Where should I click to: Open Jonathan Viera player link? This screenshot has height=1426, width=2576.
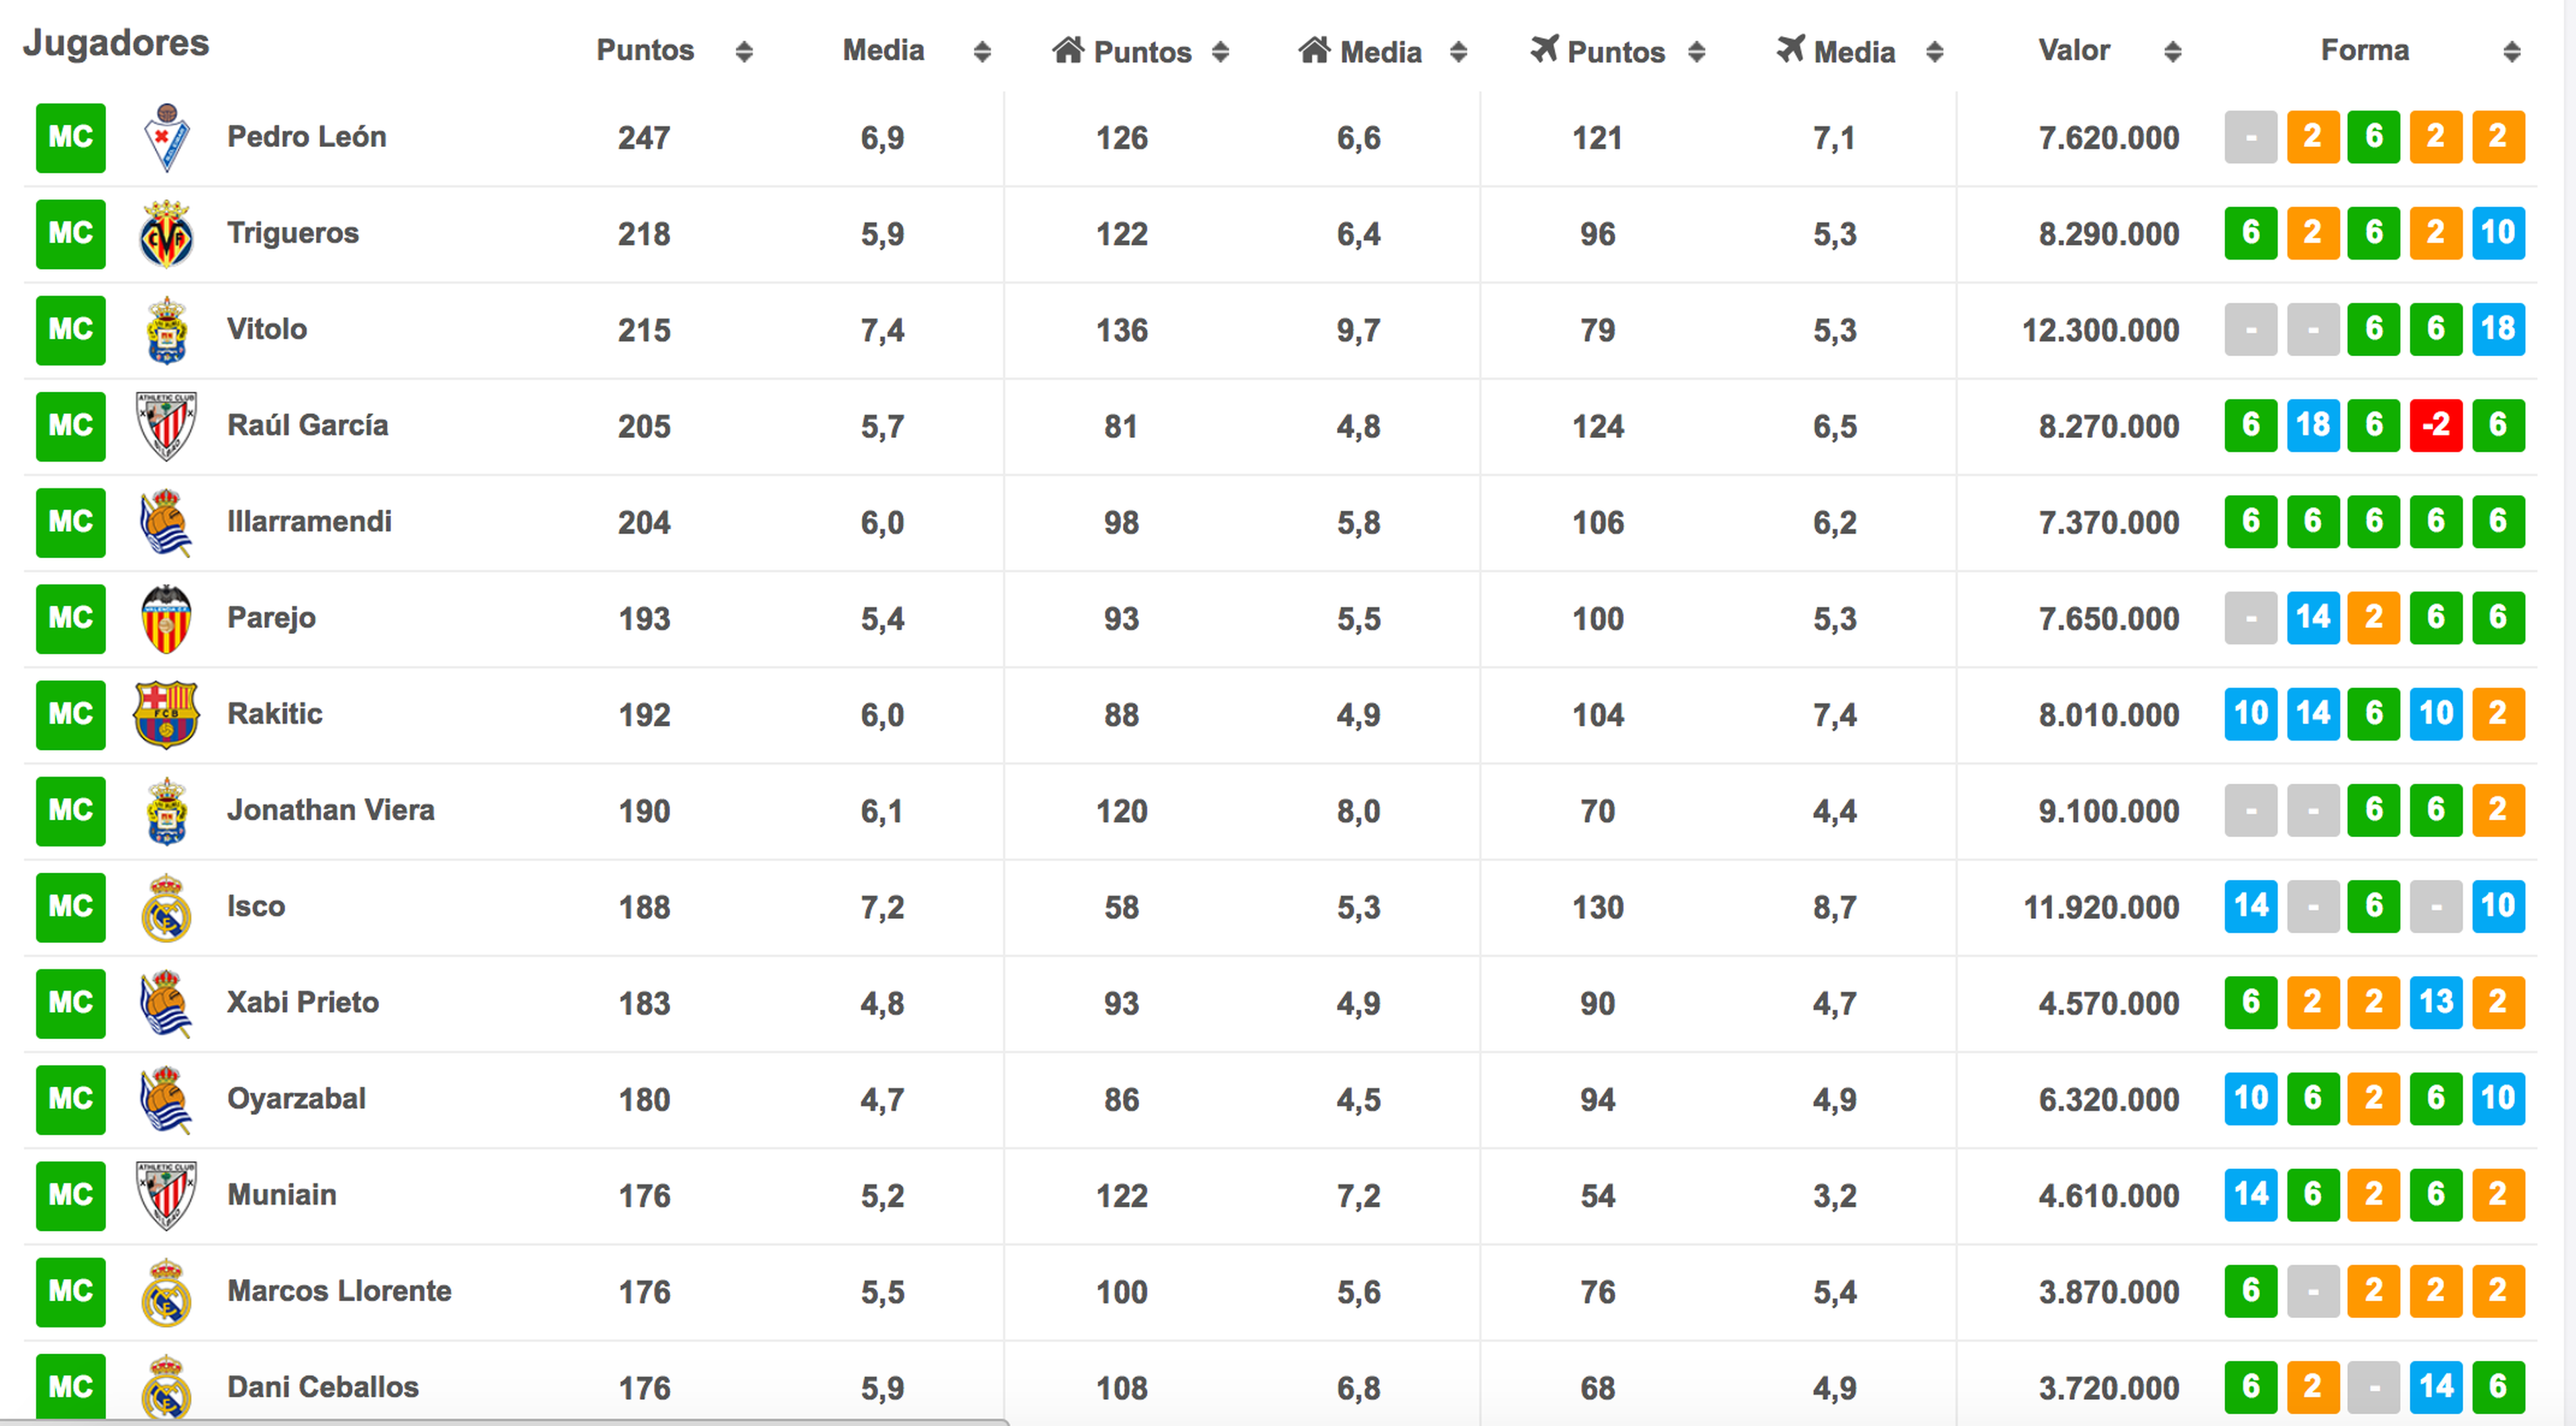331,809
